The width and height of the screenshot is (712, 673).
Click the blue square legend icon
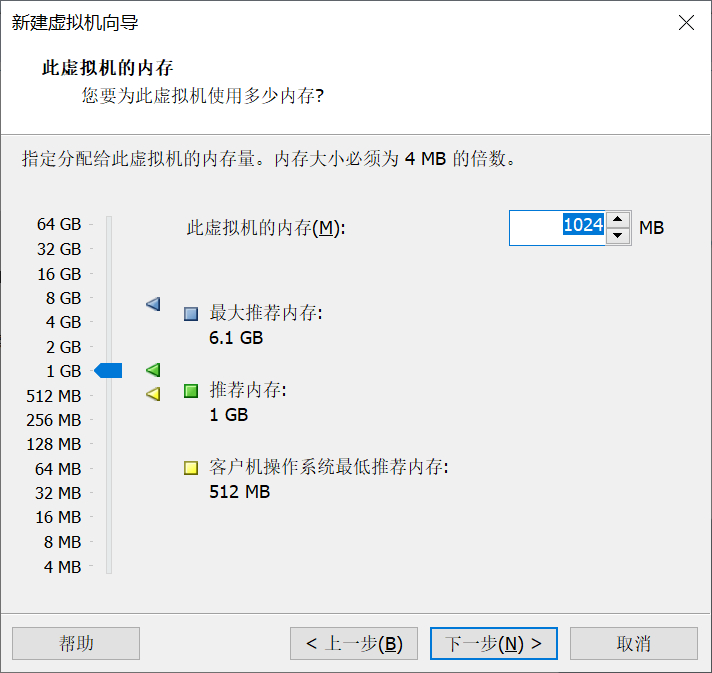[x=191, y=314]
